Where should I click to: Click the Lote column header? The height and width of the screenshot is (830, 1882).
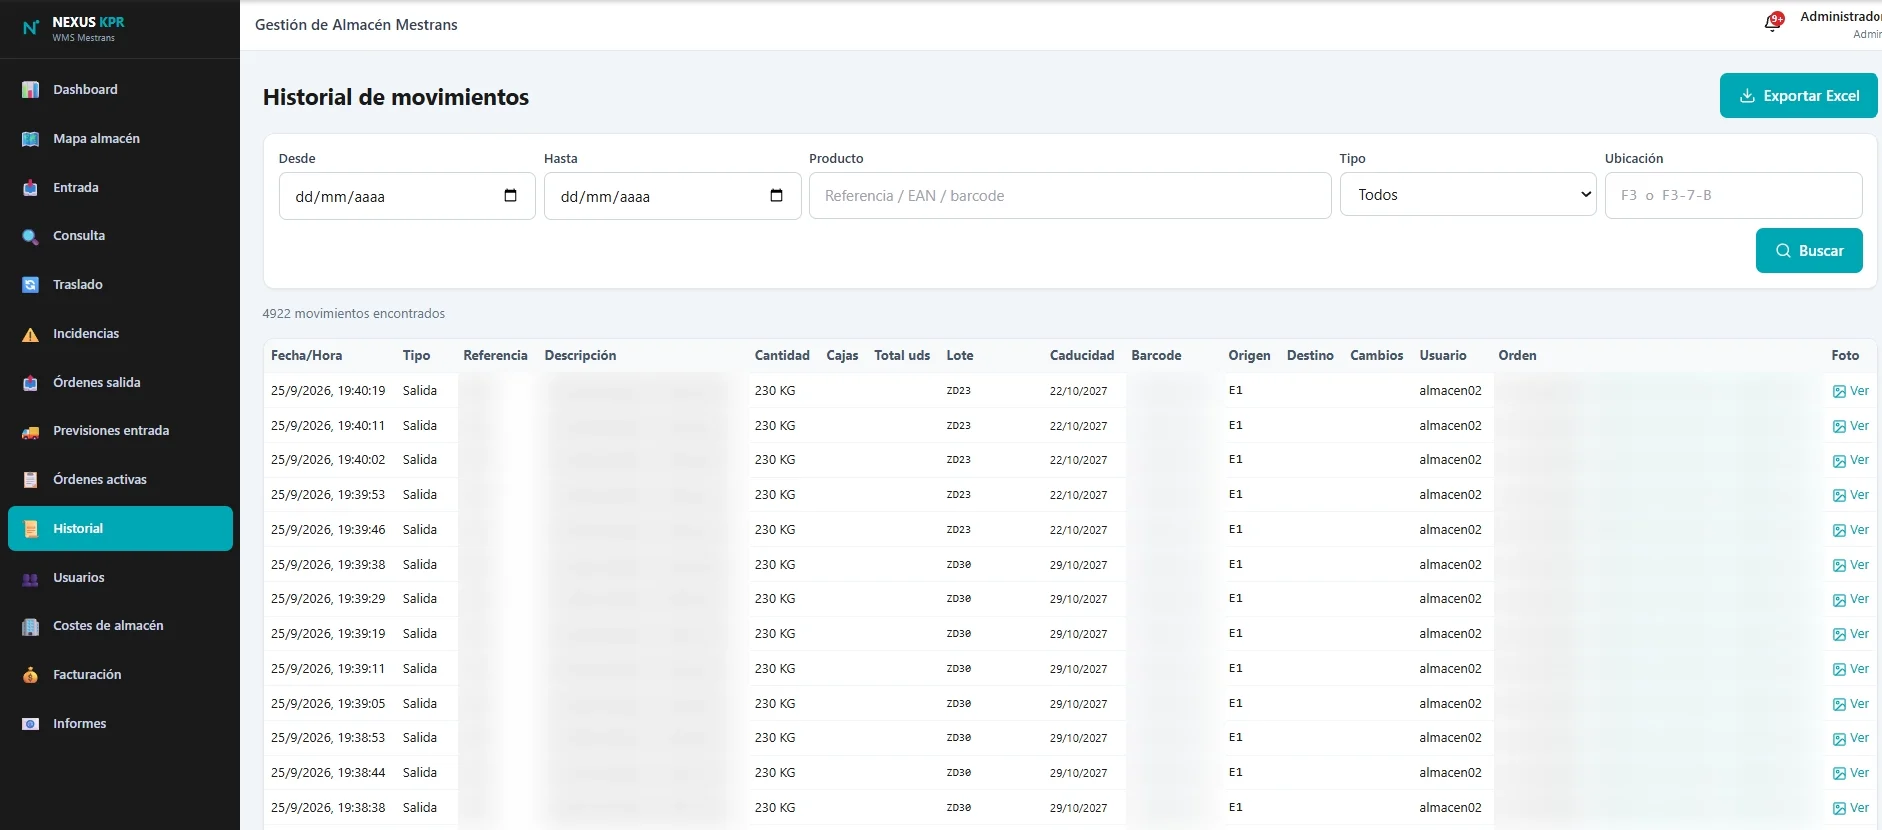(960, 355)
